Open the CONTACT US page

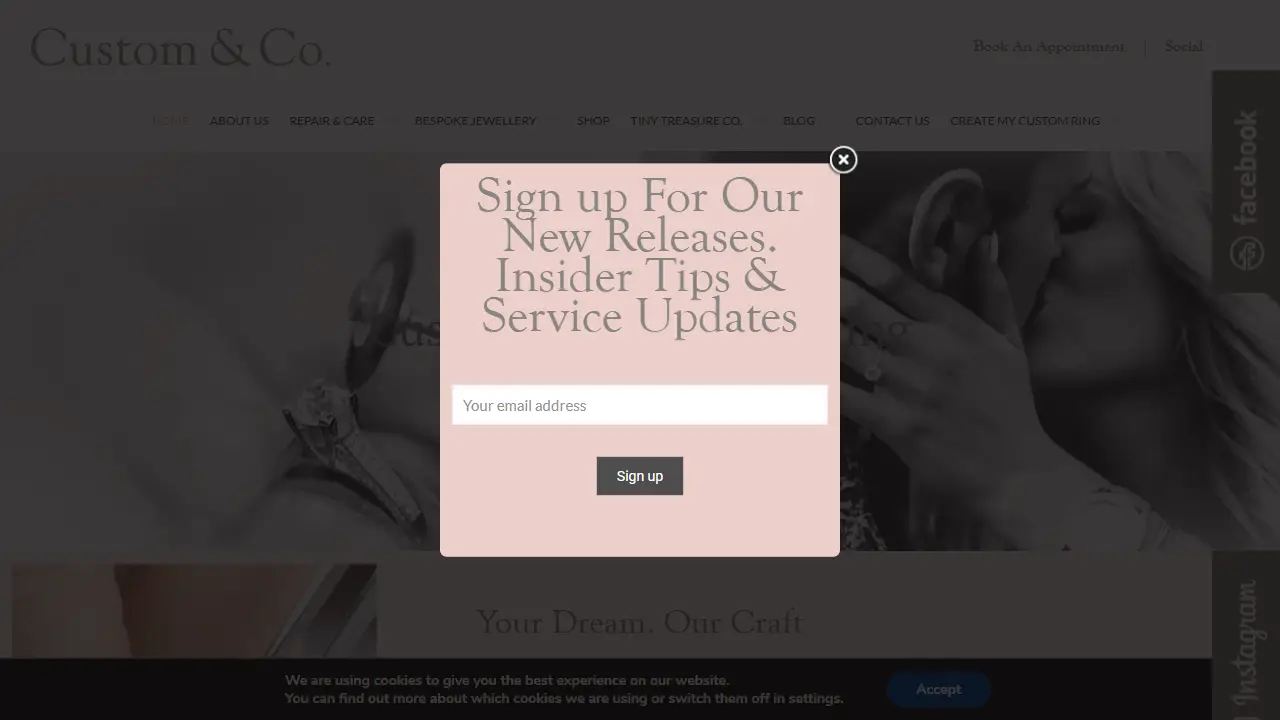point(892,121)
